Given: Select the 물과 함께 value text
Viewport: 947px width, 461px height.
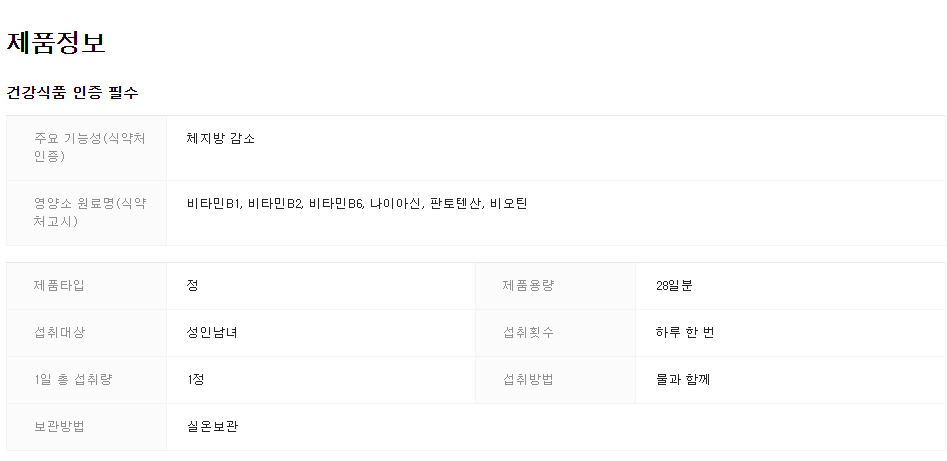Looking at the screenshot, I should pos(683,379).
